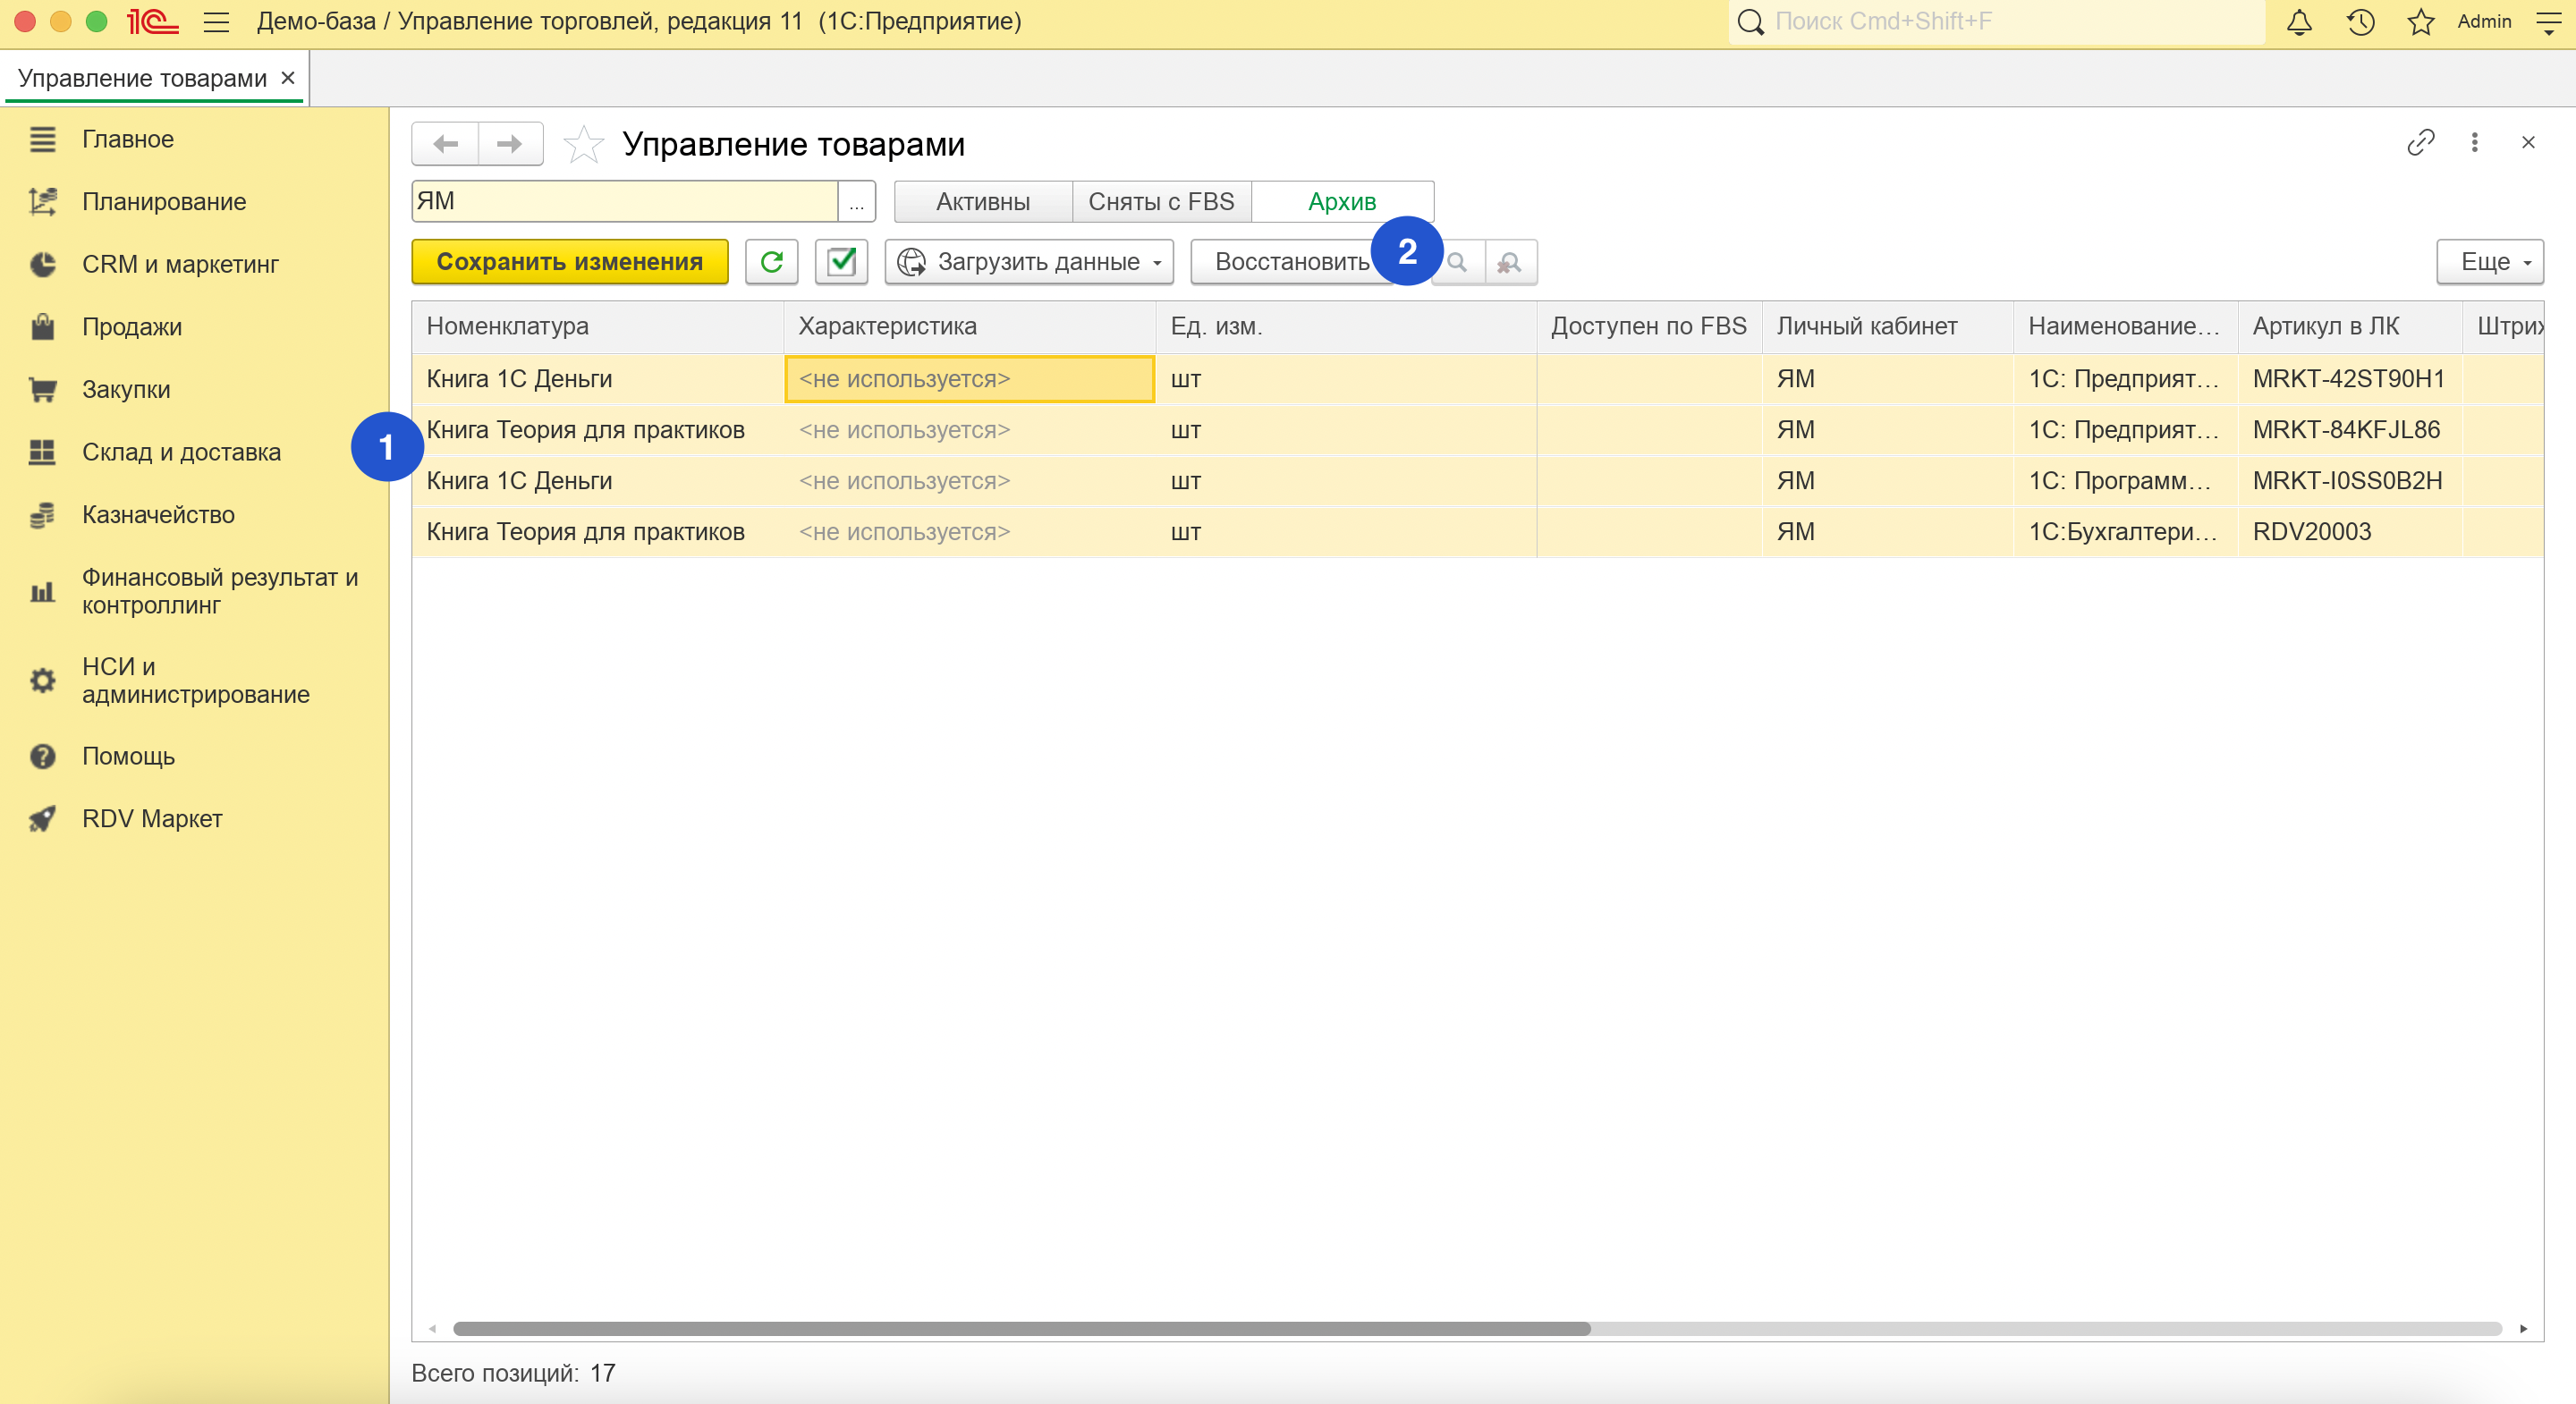Image resolution: width=2576 pixels, height=1404 pixels.
Task: Open the hamburger main menu icon
Action: (216, 22)
